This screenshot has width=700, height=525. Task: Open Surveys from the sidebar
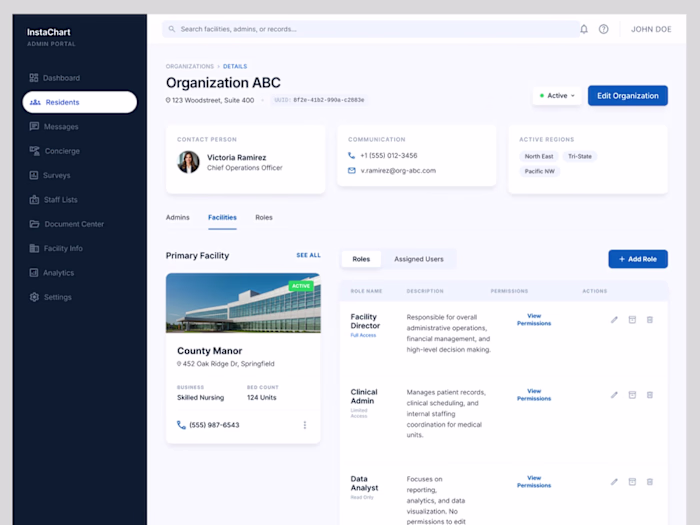click(x=50, y=175)
